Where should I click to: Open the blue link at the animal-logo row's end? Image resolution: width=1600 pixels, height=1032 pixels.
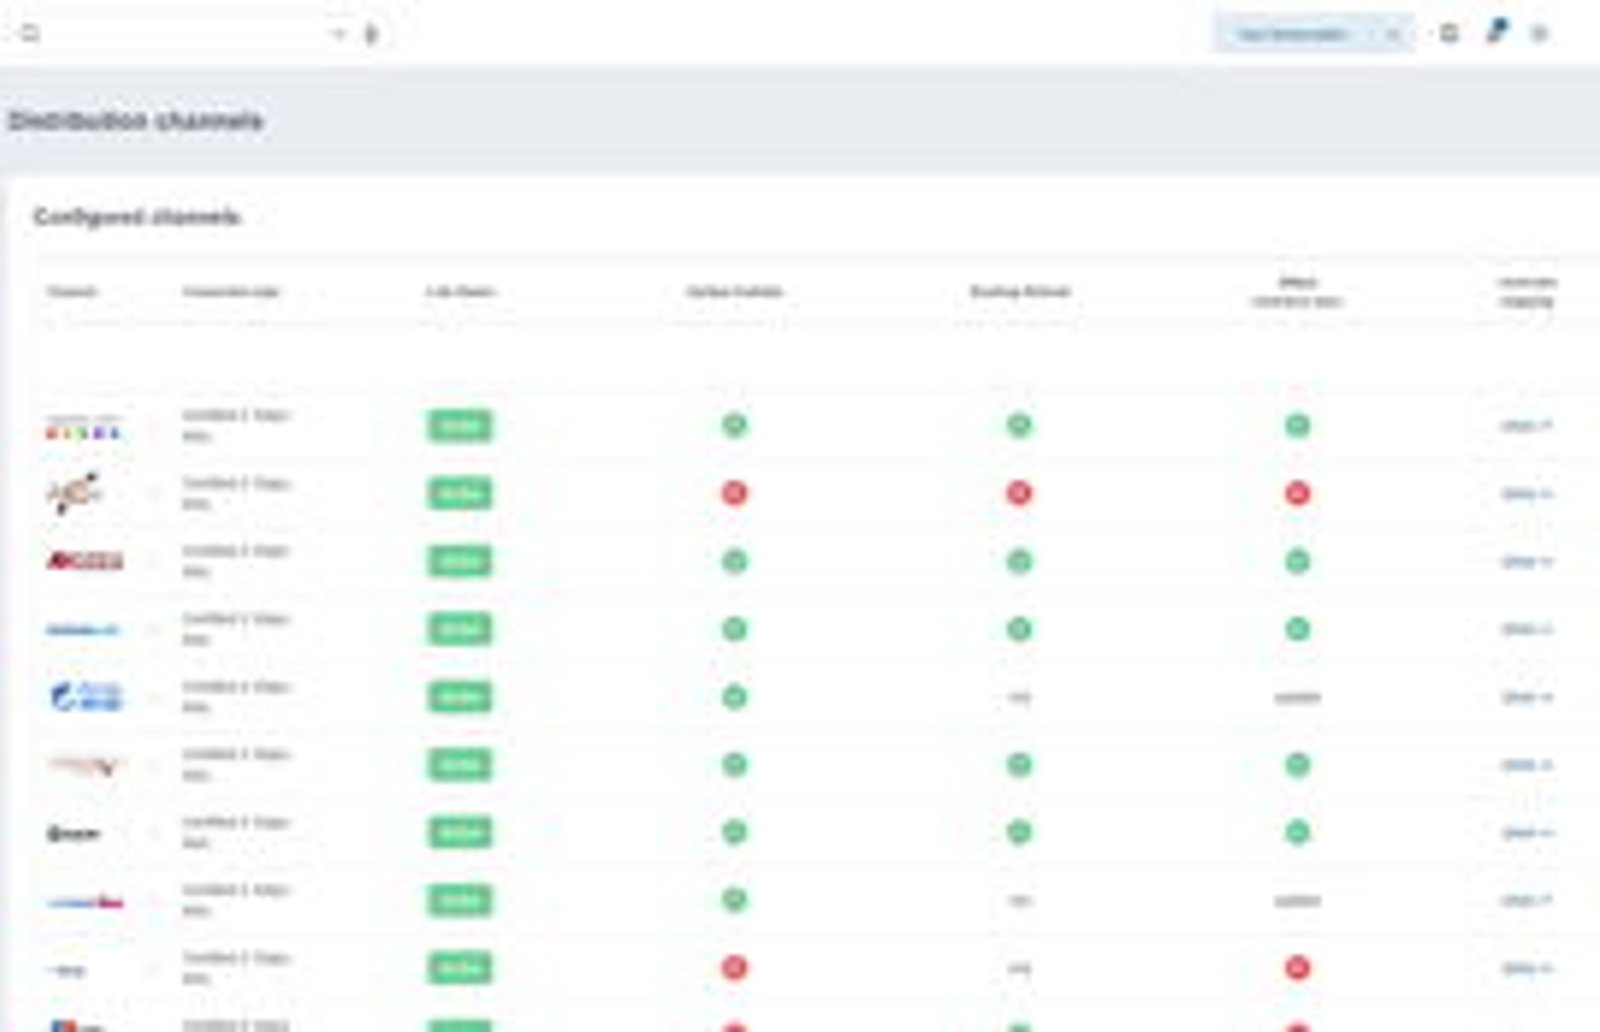(x=1526, y=494)
